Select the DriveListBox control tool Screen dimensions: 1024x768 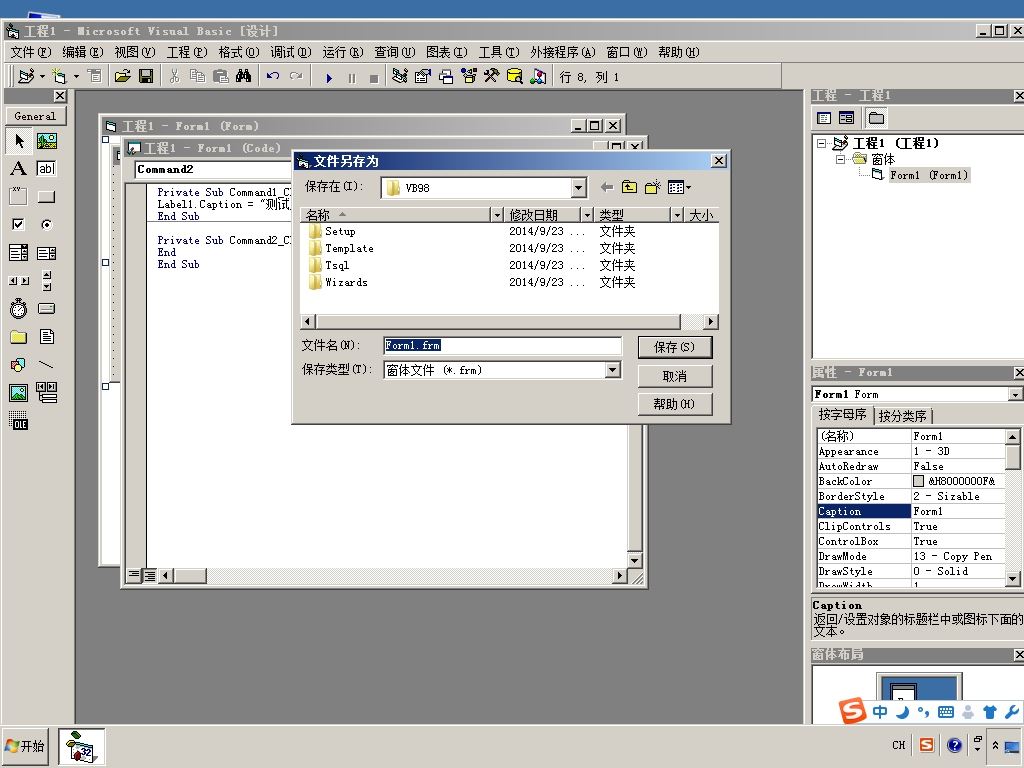click(x=46, y=308)
